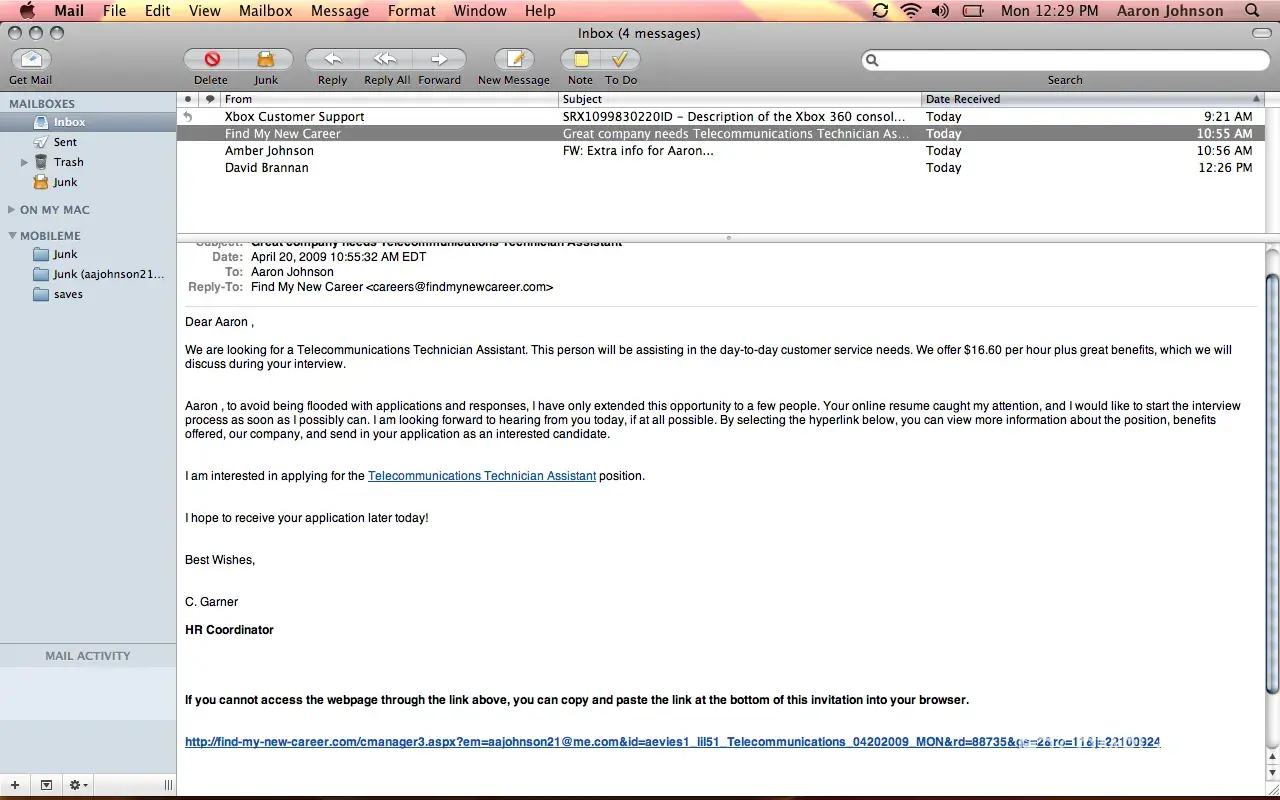This screenshot has height=800, width=1280.
Task: Sort messages by the Subject column
Action: (740, 99)
